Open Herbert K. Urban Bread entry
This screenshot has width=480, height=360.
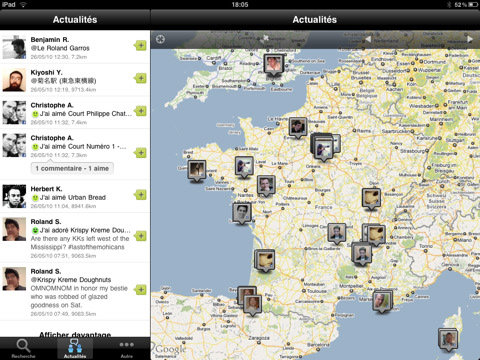(x=75, y=197)
